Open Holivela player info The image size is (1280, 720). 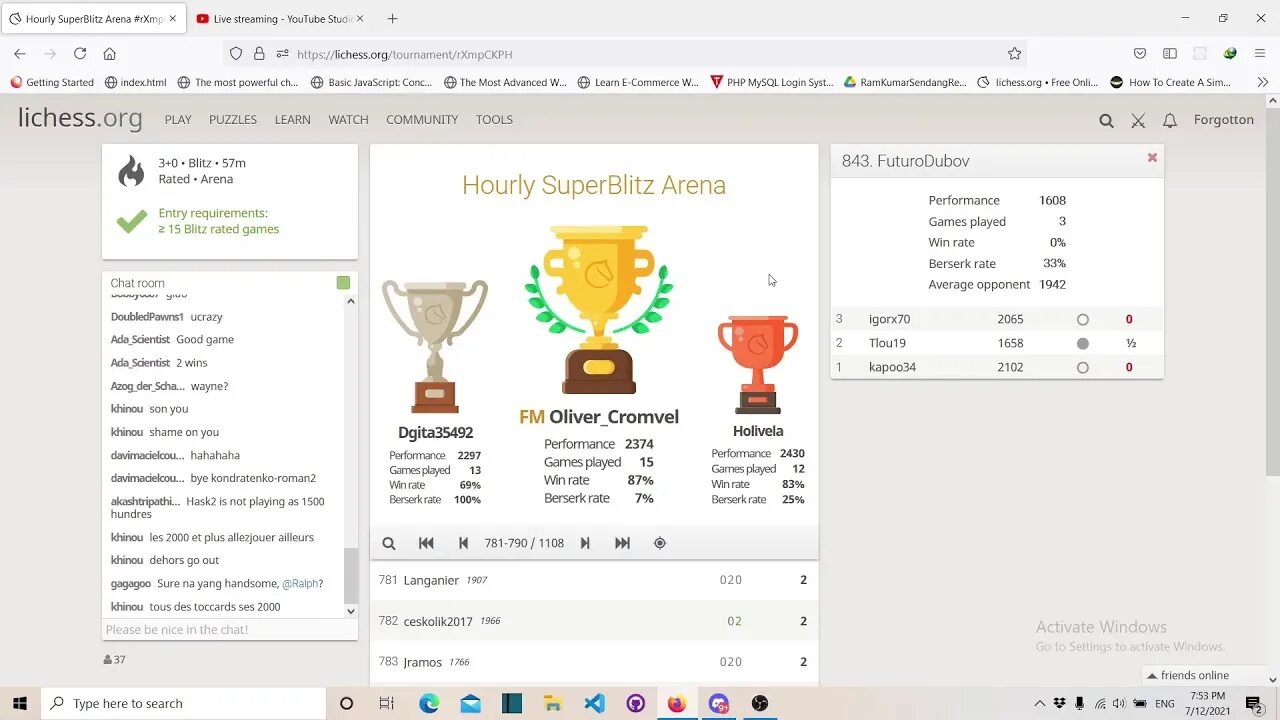(x=758, y=431)
